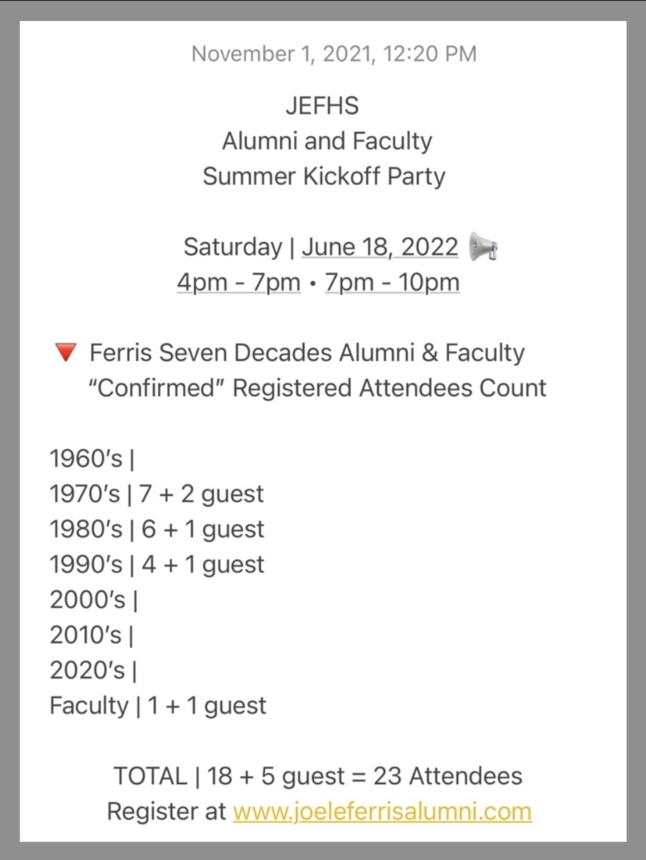Click the note timestamp November 1, 2021

(x=334, y=54)
